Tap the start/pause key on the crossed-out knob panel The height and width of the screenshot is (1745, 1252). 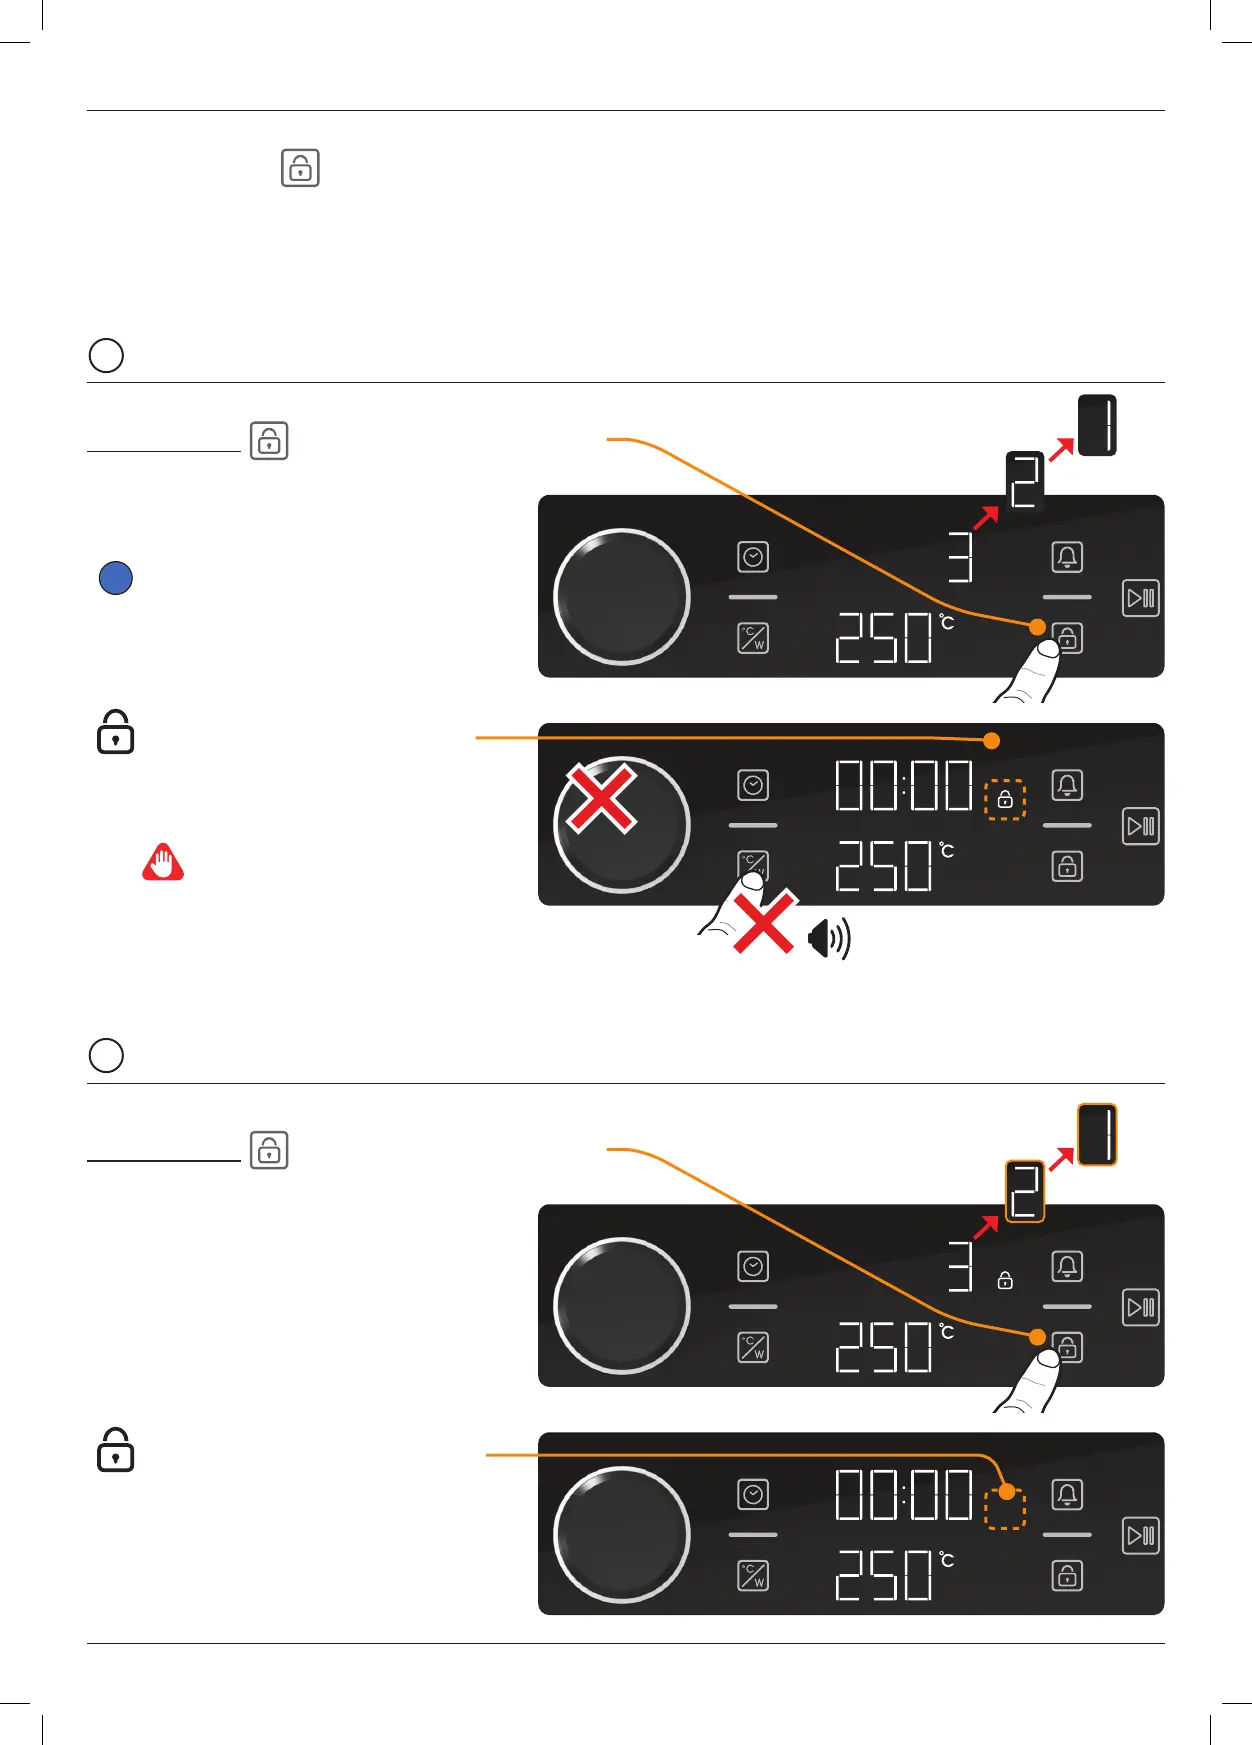click(x=1141, y=826)
